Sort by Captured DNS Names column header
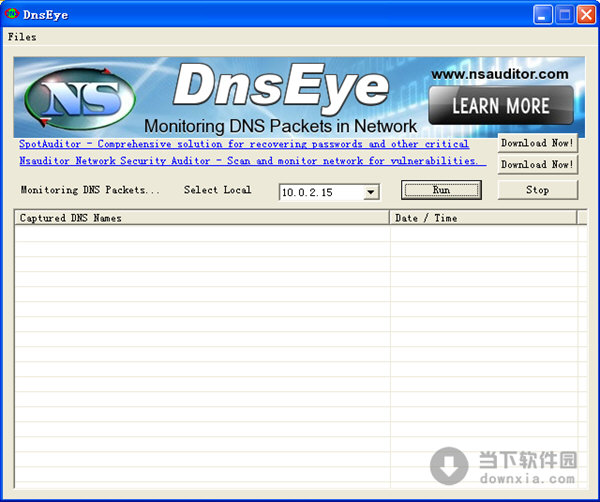Image resolution: width=600 pixels, height=502 pixels. click(x=201, y=217)
